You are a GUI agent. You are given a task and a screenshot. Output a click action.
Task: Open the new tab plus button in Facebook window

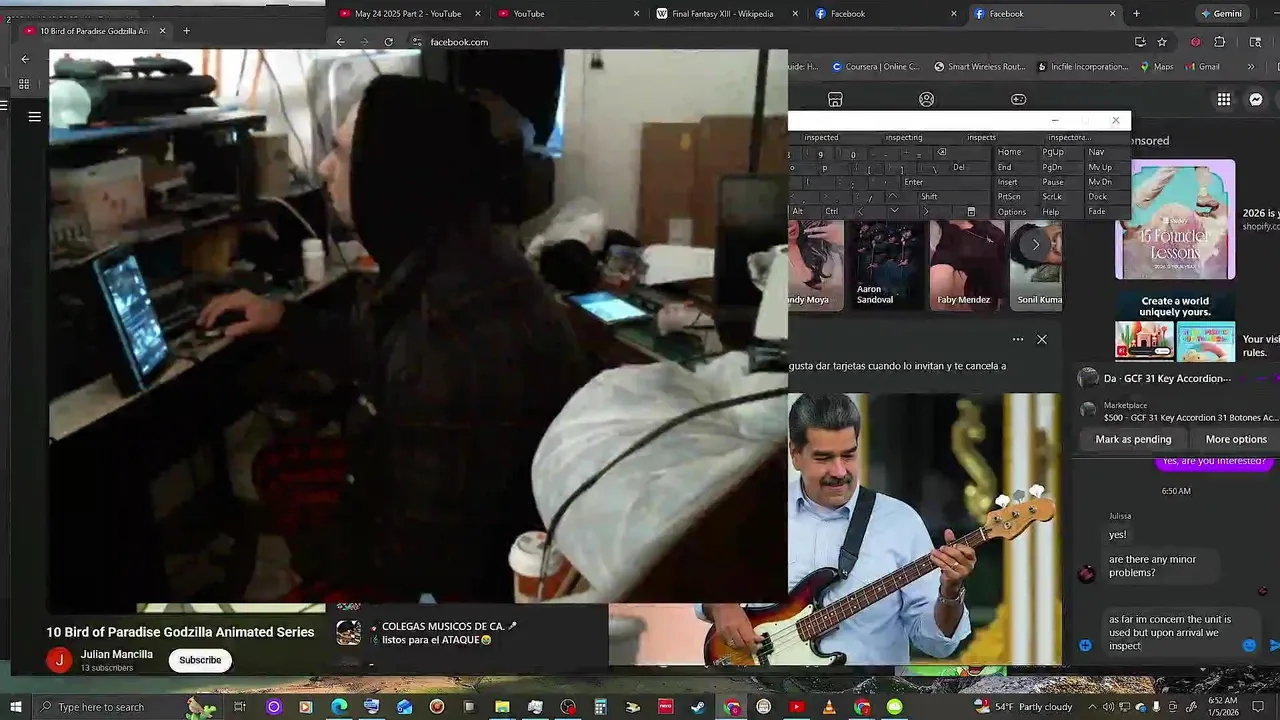click(x=1136, y=14)
